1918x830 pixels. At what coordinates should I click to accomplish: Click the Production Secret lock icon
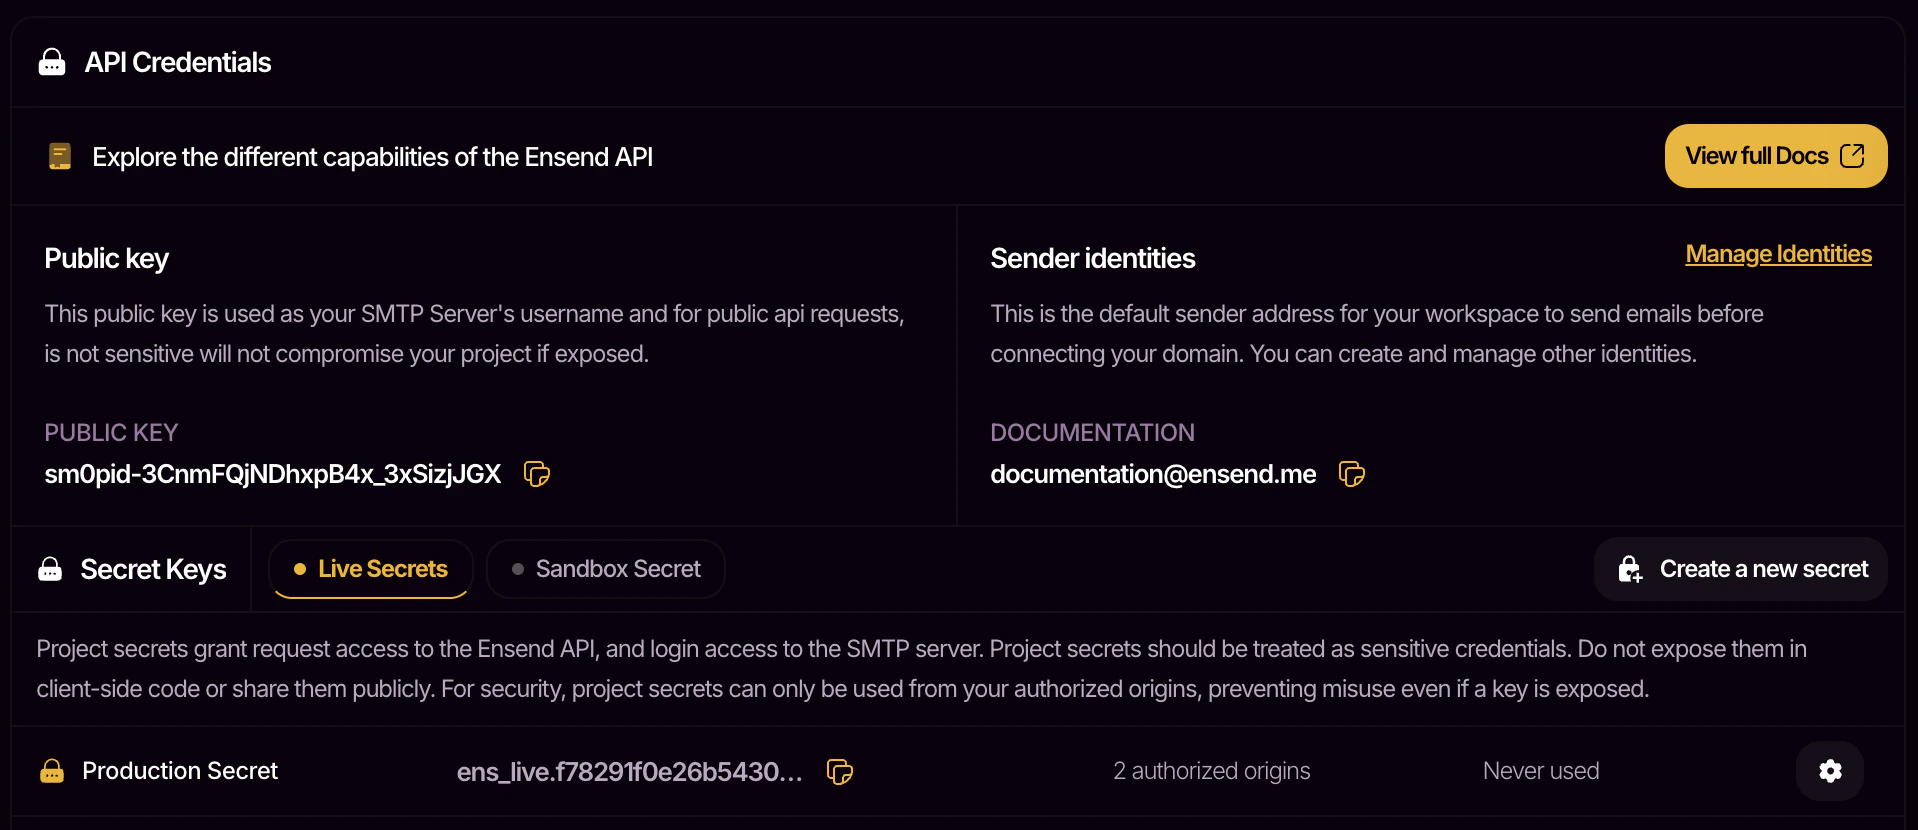[x=52, y=771]
